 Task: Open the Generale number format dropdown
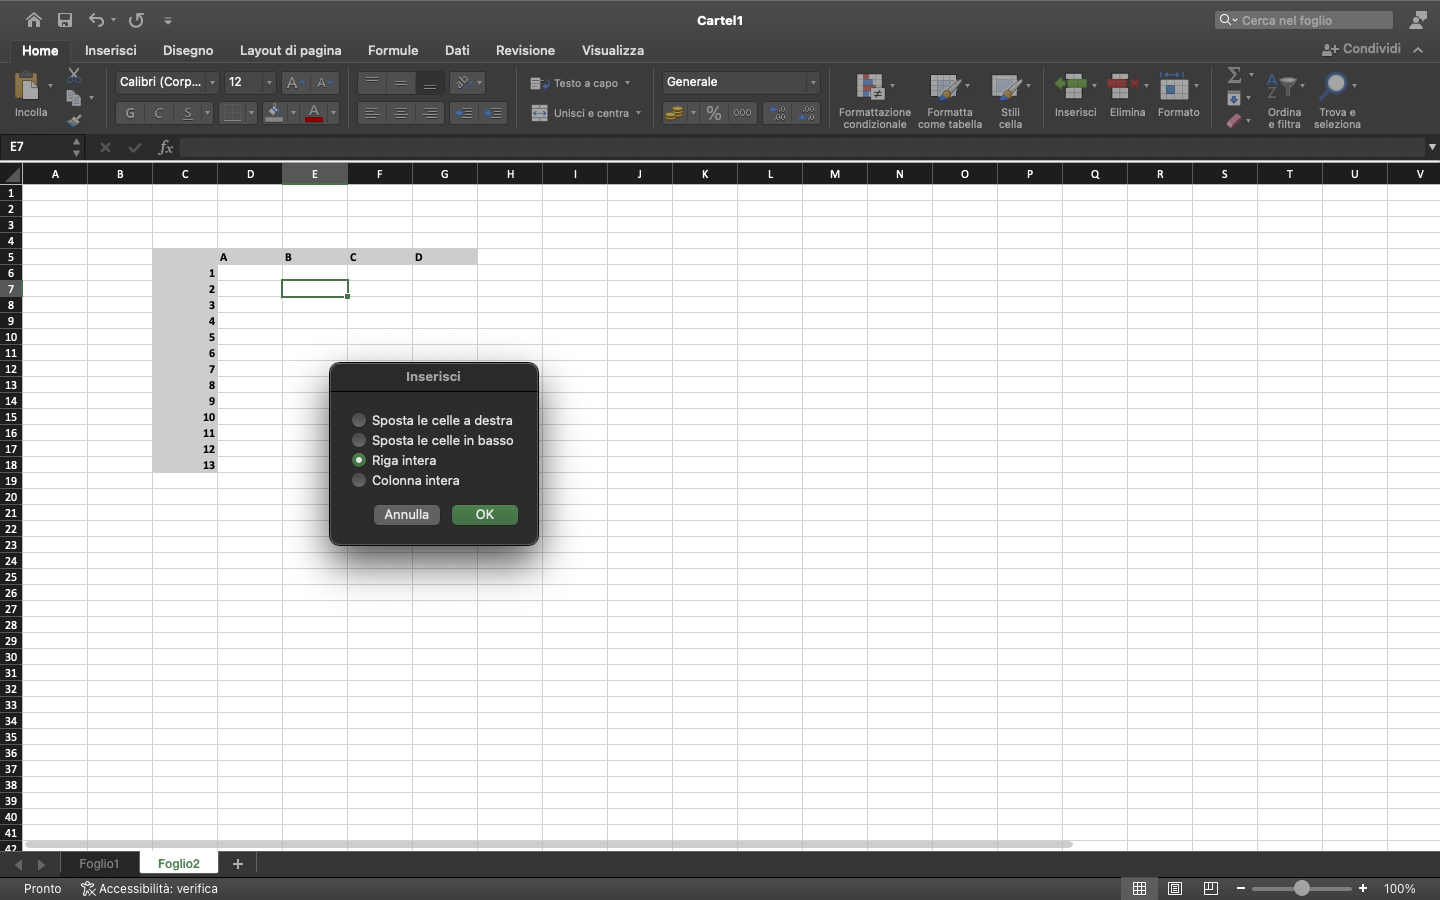812,83
